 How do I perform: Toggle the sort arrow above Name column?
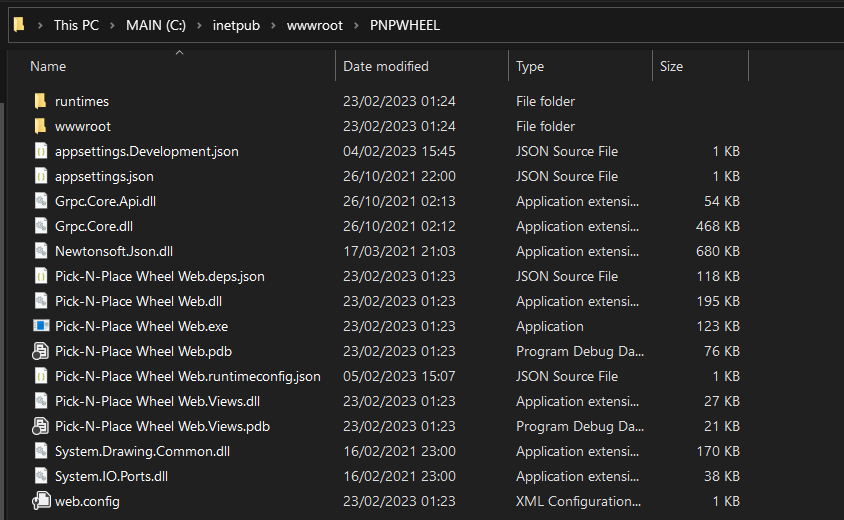(x=180, y=53)
